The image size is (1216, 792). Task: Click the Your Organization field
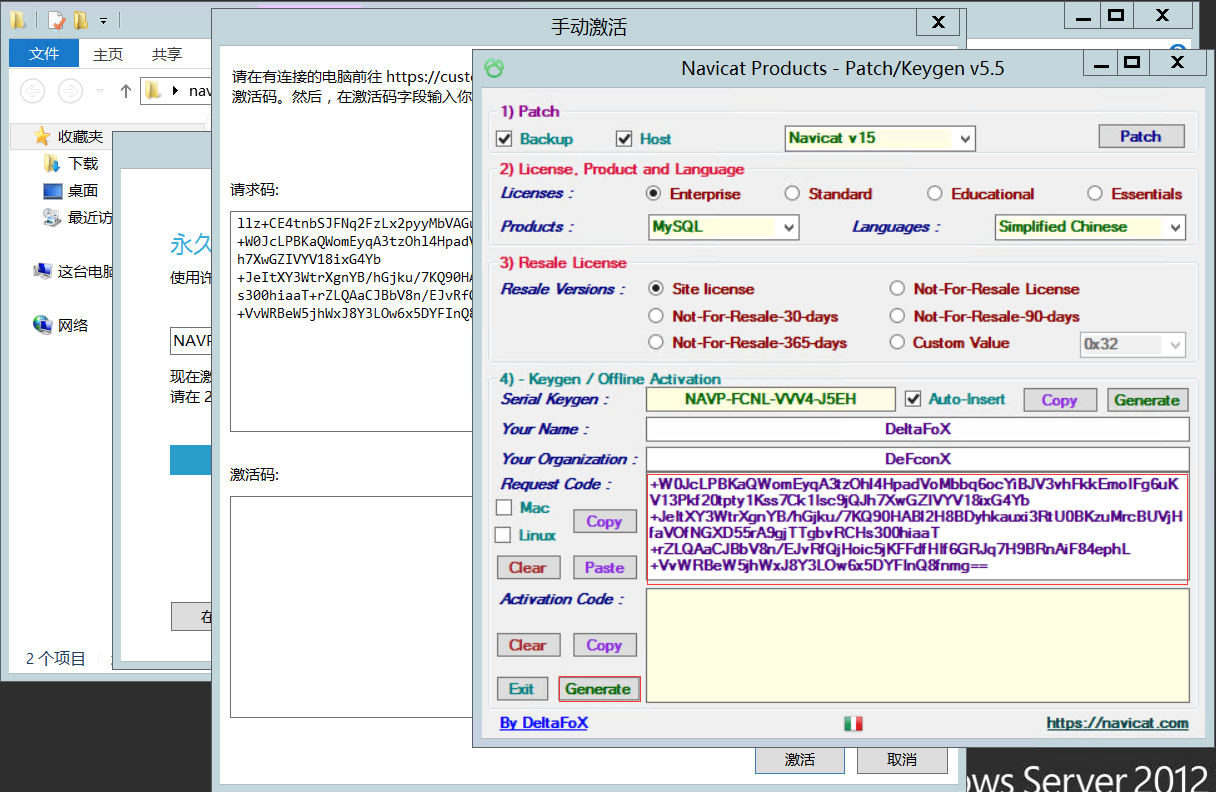917,459
